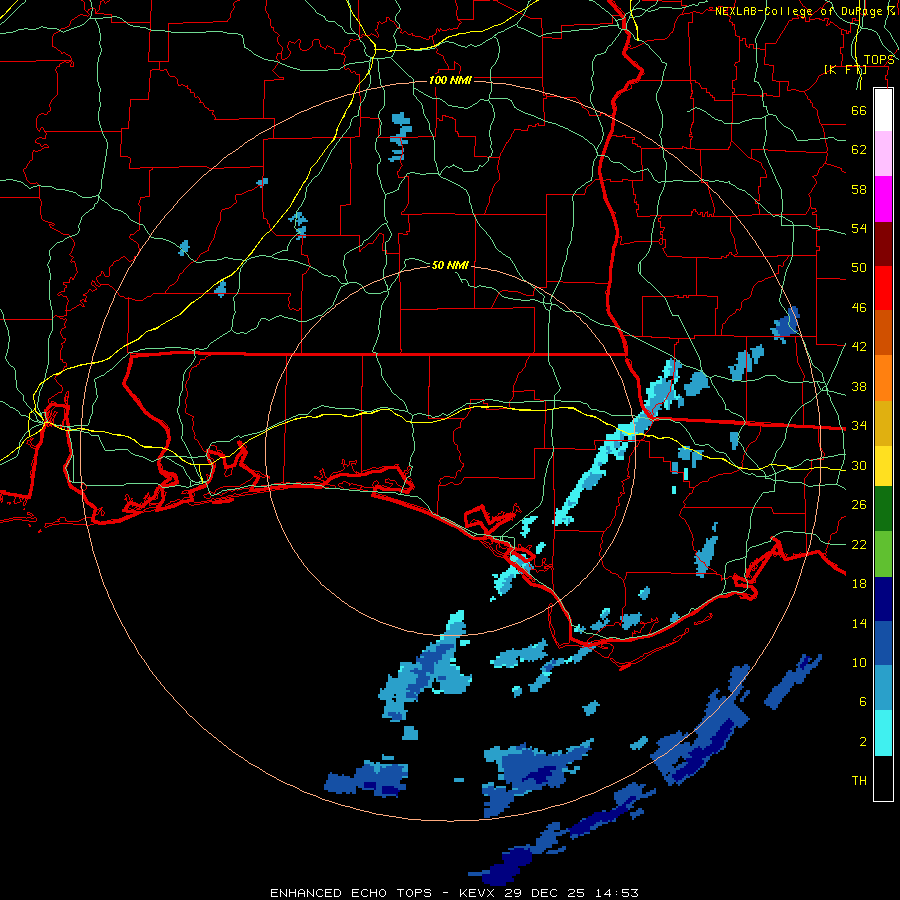Click the "ENHANCED ECHO TOPS" caption text
Screen dimensions: 900x900
pyautogui.click(x=351, y=893)
